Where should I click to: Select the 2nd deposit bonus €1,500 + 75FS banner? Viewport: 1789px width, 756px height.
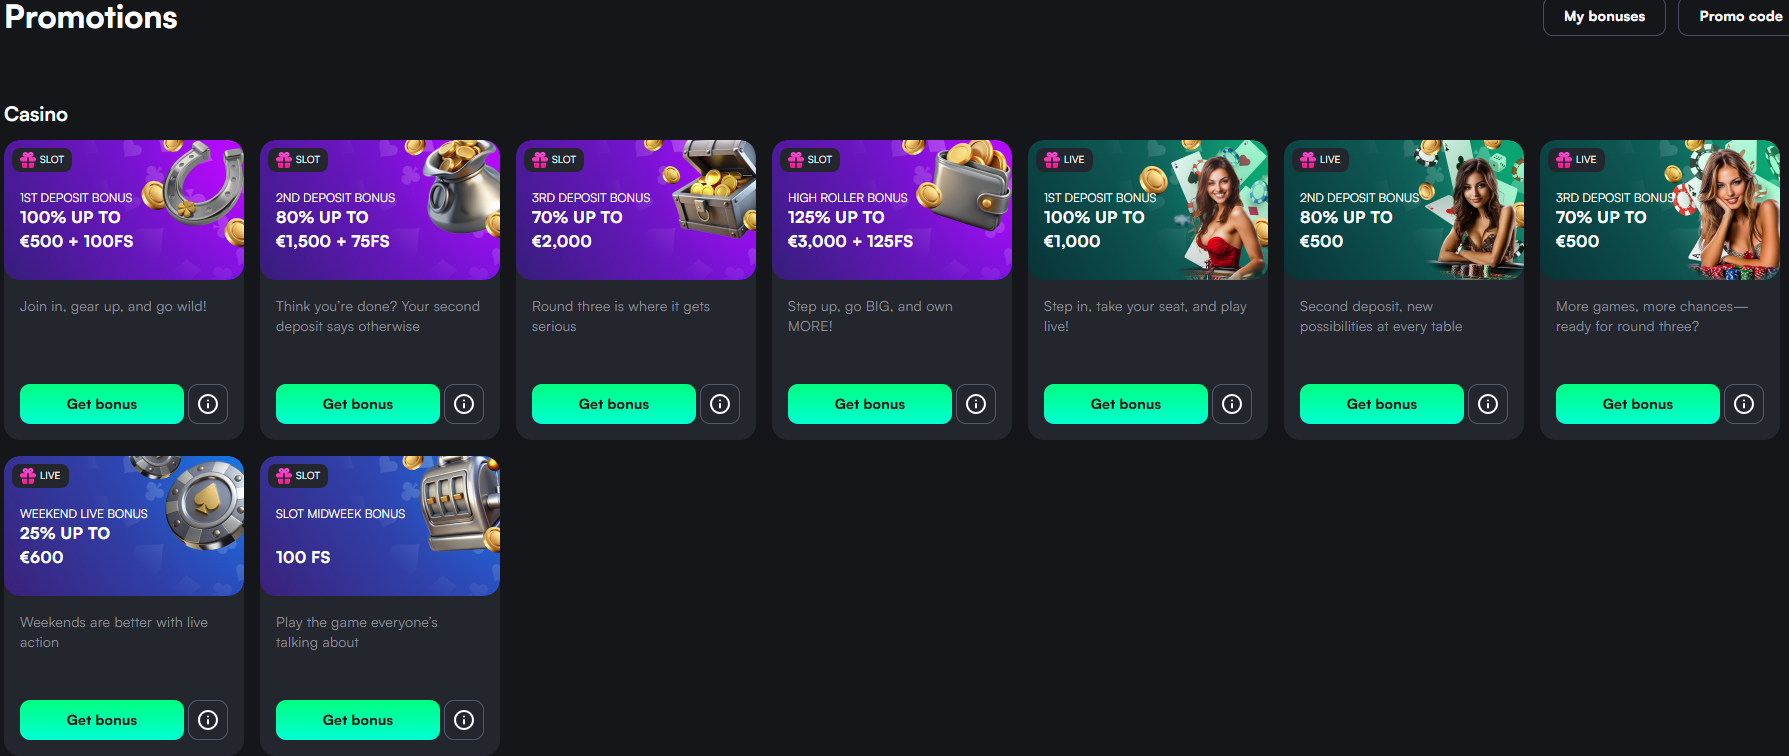[x=380, y=210]
